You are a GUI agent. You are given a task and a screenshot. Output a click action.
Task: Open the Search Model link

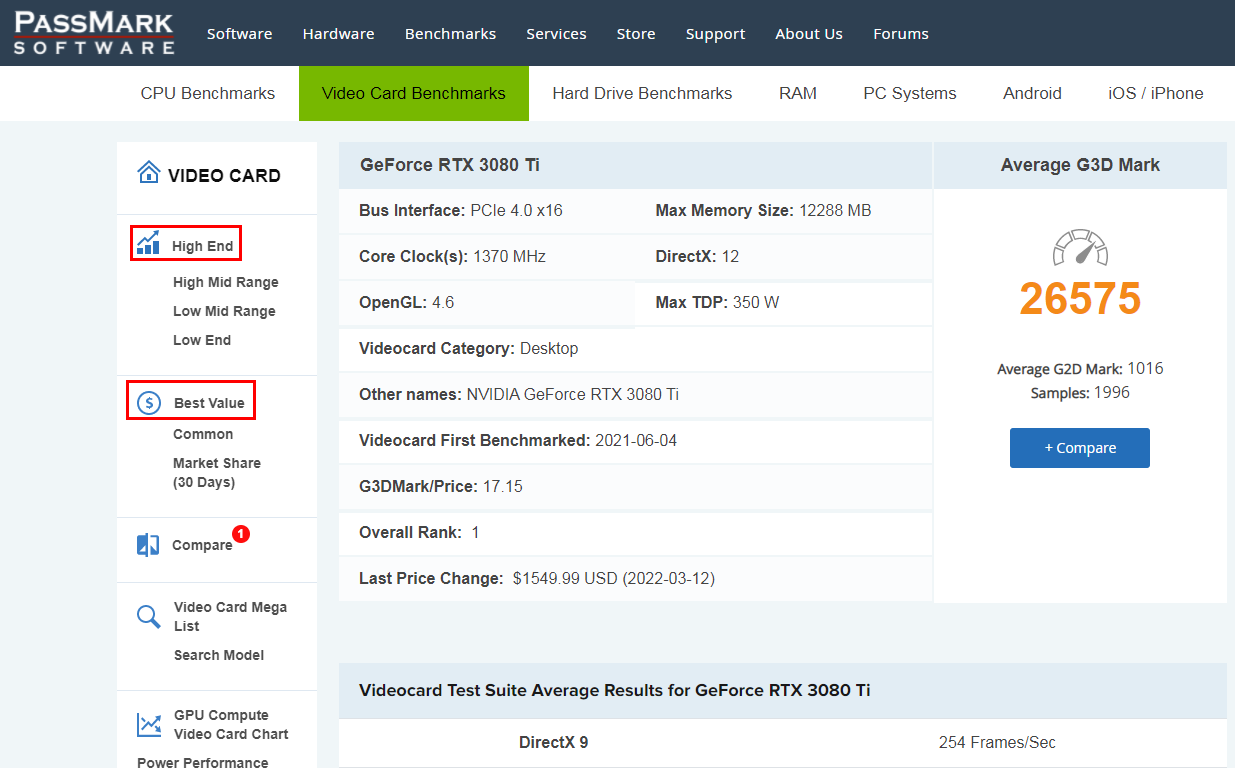tap(219, 655)
